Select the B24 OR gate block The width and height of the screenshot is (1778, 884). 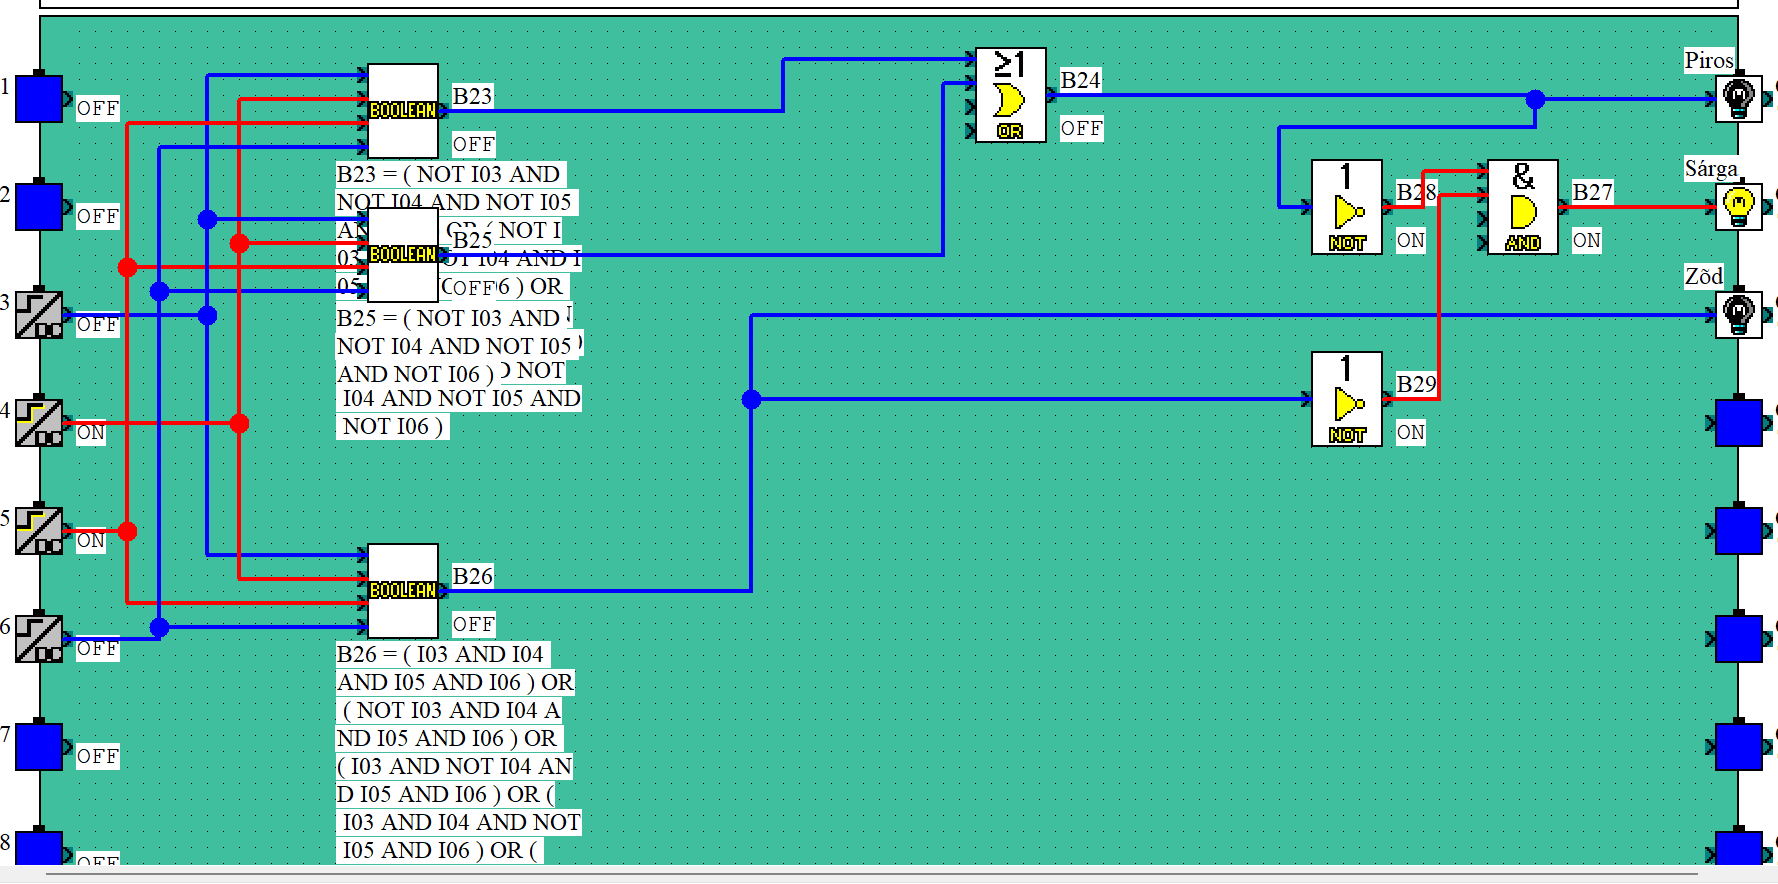[x=1011, y=95]
